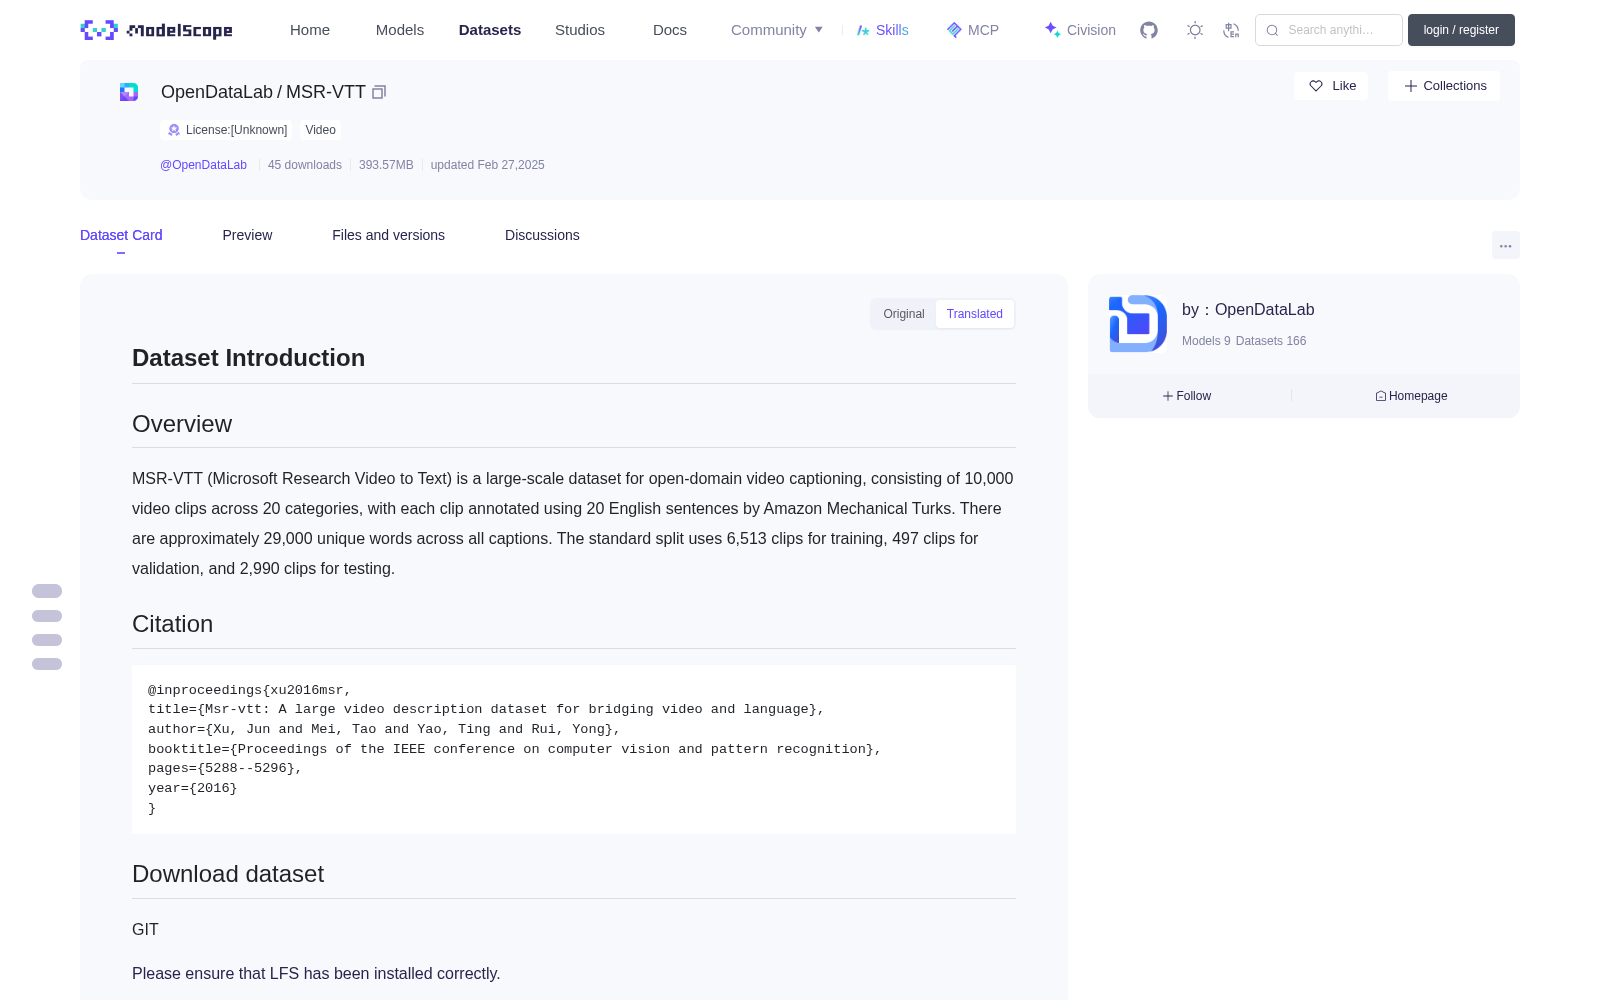This screenshot has width=1600, height=1000.
Task: Click the 'year={2016}' citation line
Action: point(193,788)
